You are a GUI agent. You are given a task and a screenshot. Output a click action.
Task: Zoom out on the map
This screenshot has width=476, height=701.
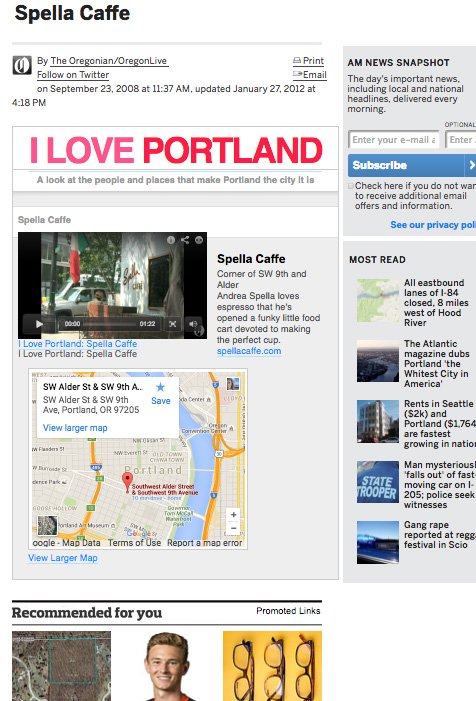233,528
